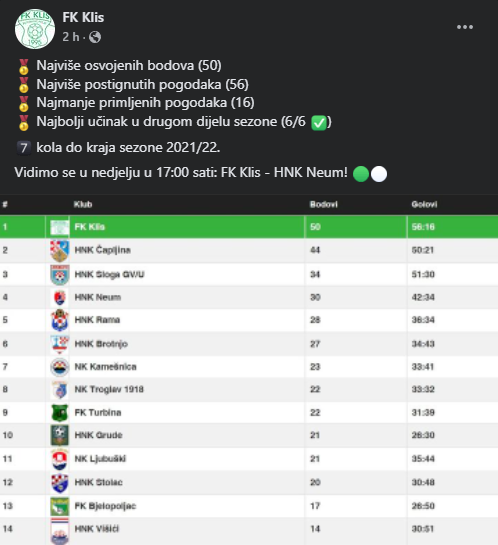Click the NK Kamešnica club crest
The width and height of the screenshot is (498, 545).
point(59,367)
